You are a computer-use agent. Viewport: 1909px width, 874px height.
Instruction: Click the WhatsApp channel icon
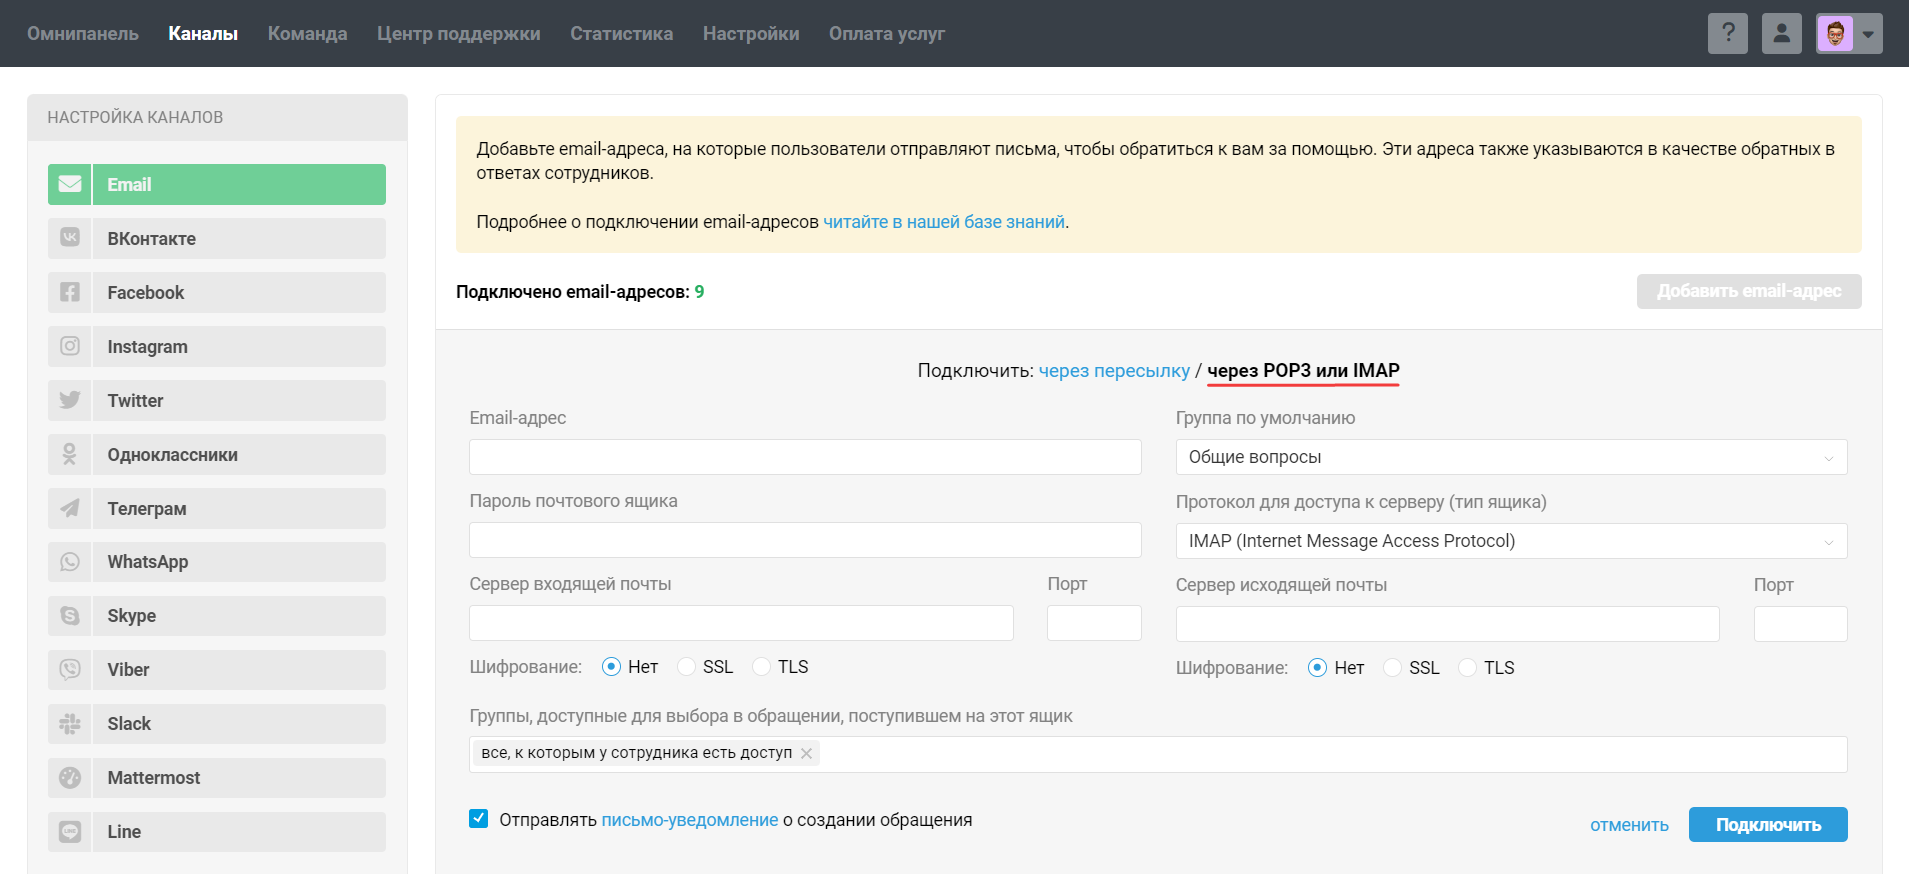click(70, 562)
